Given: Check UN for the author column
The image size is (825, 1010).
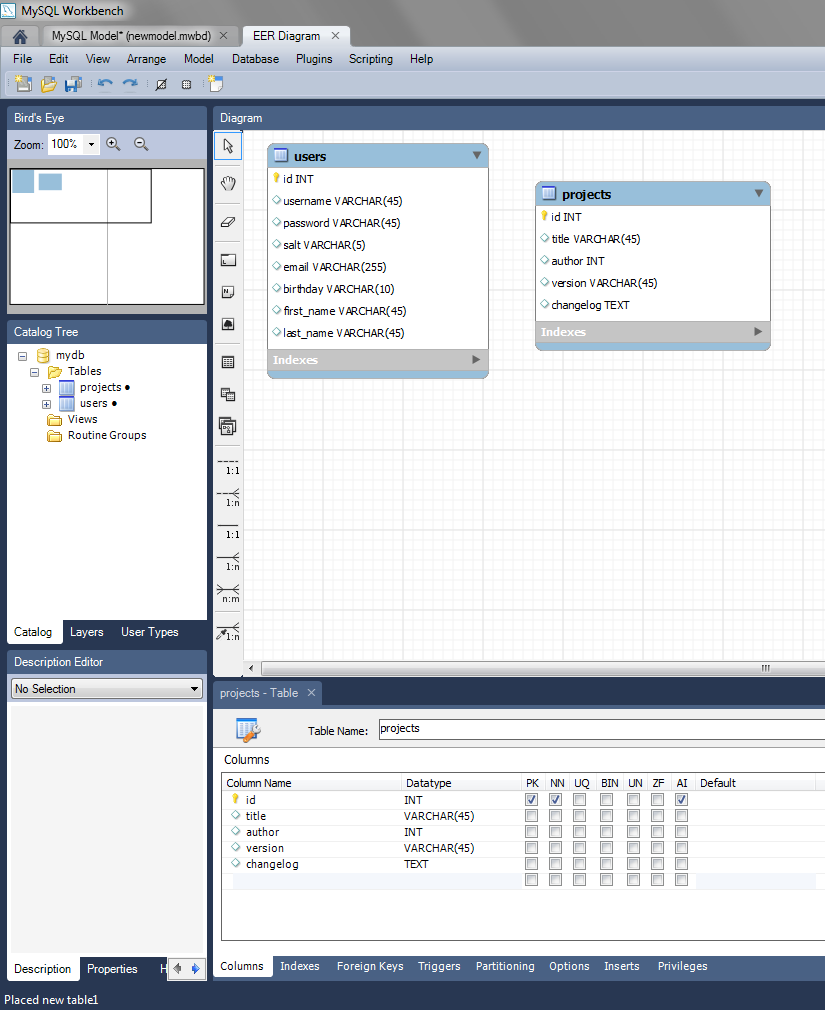Looking at the screenshot, I should tap(634, 832).
